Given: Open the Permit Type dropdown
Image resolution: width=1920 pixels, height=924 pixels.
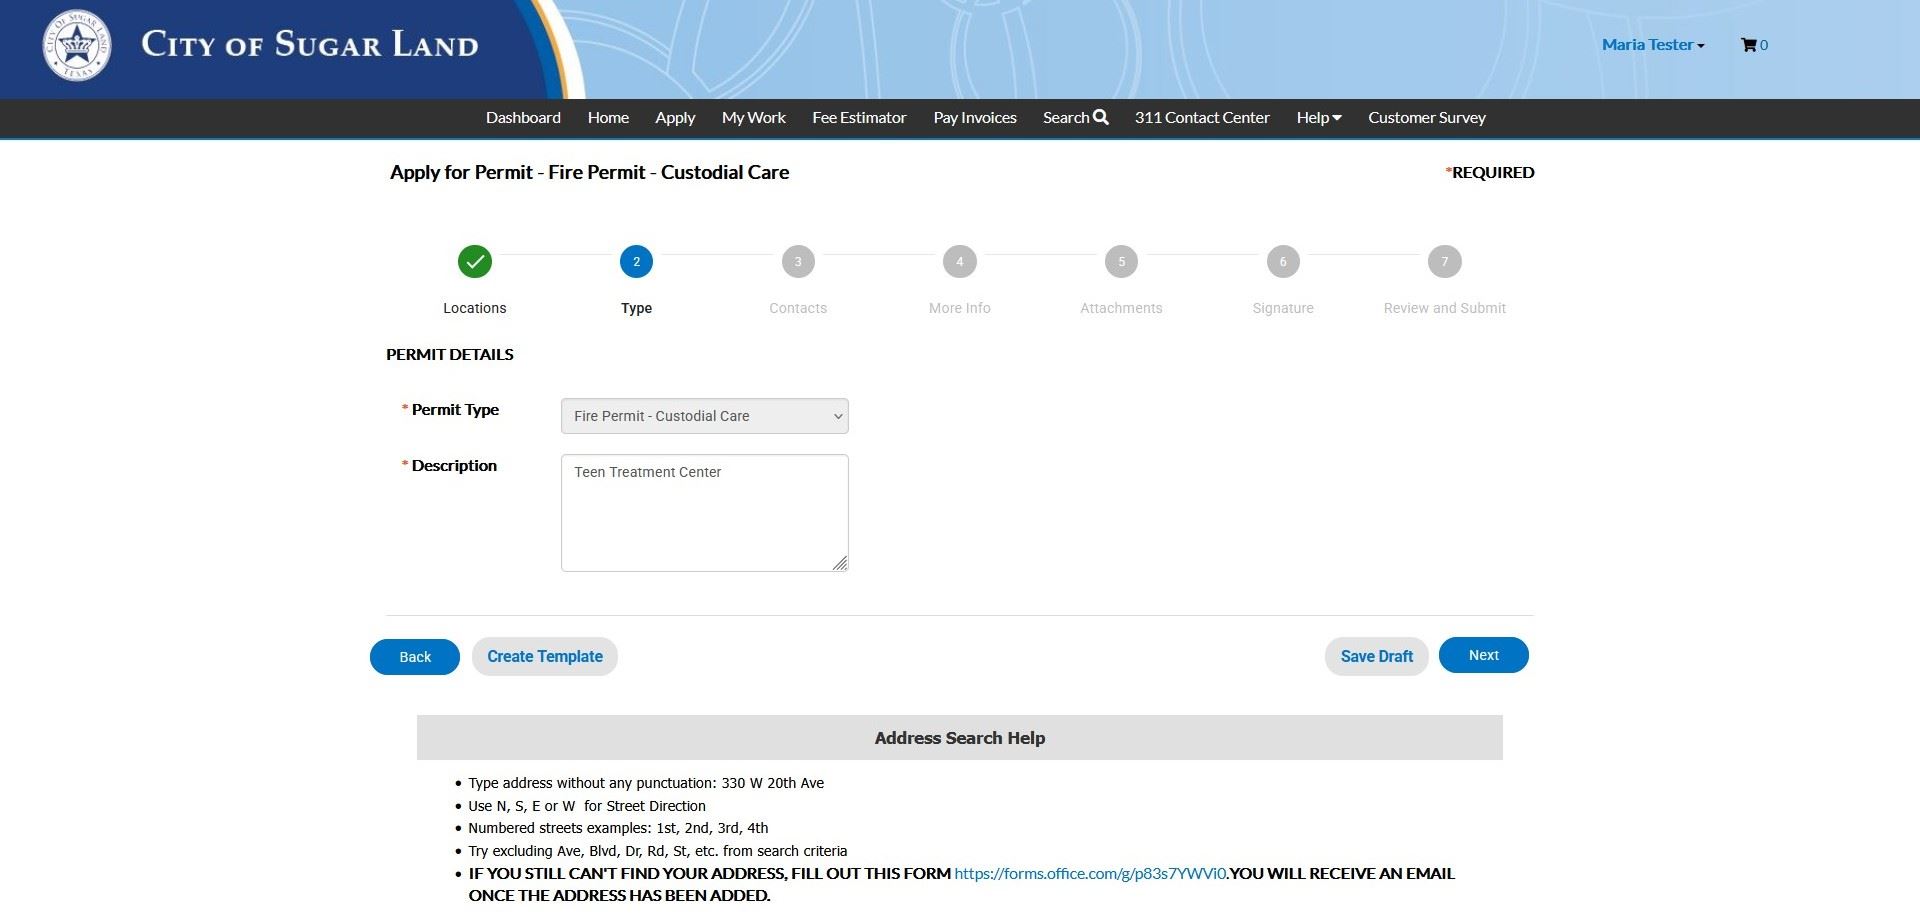Looking at the screenshot, I should (x=704, y=416).
